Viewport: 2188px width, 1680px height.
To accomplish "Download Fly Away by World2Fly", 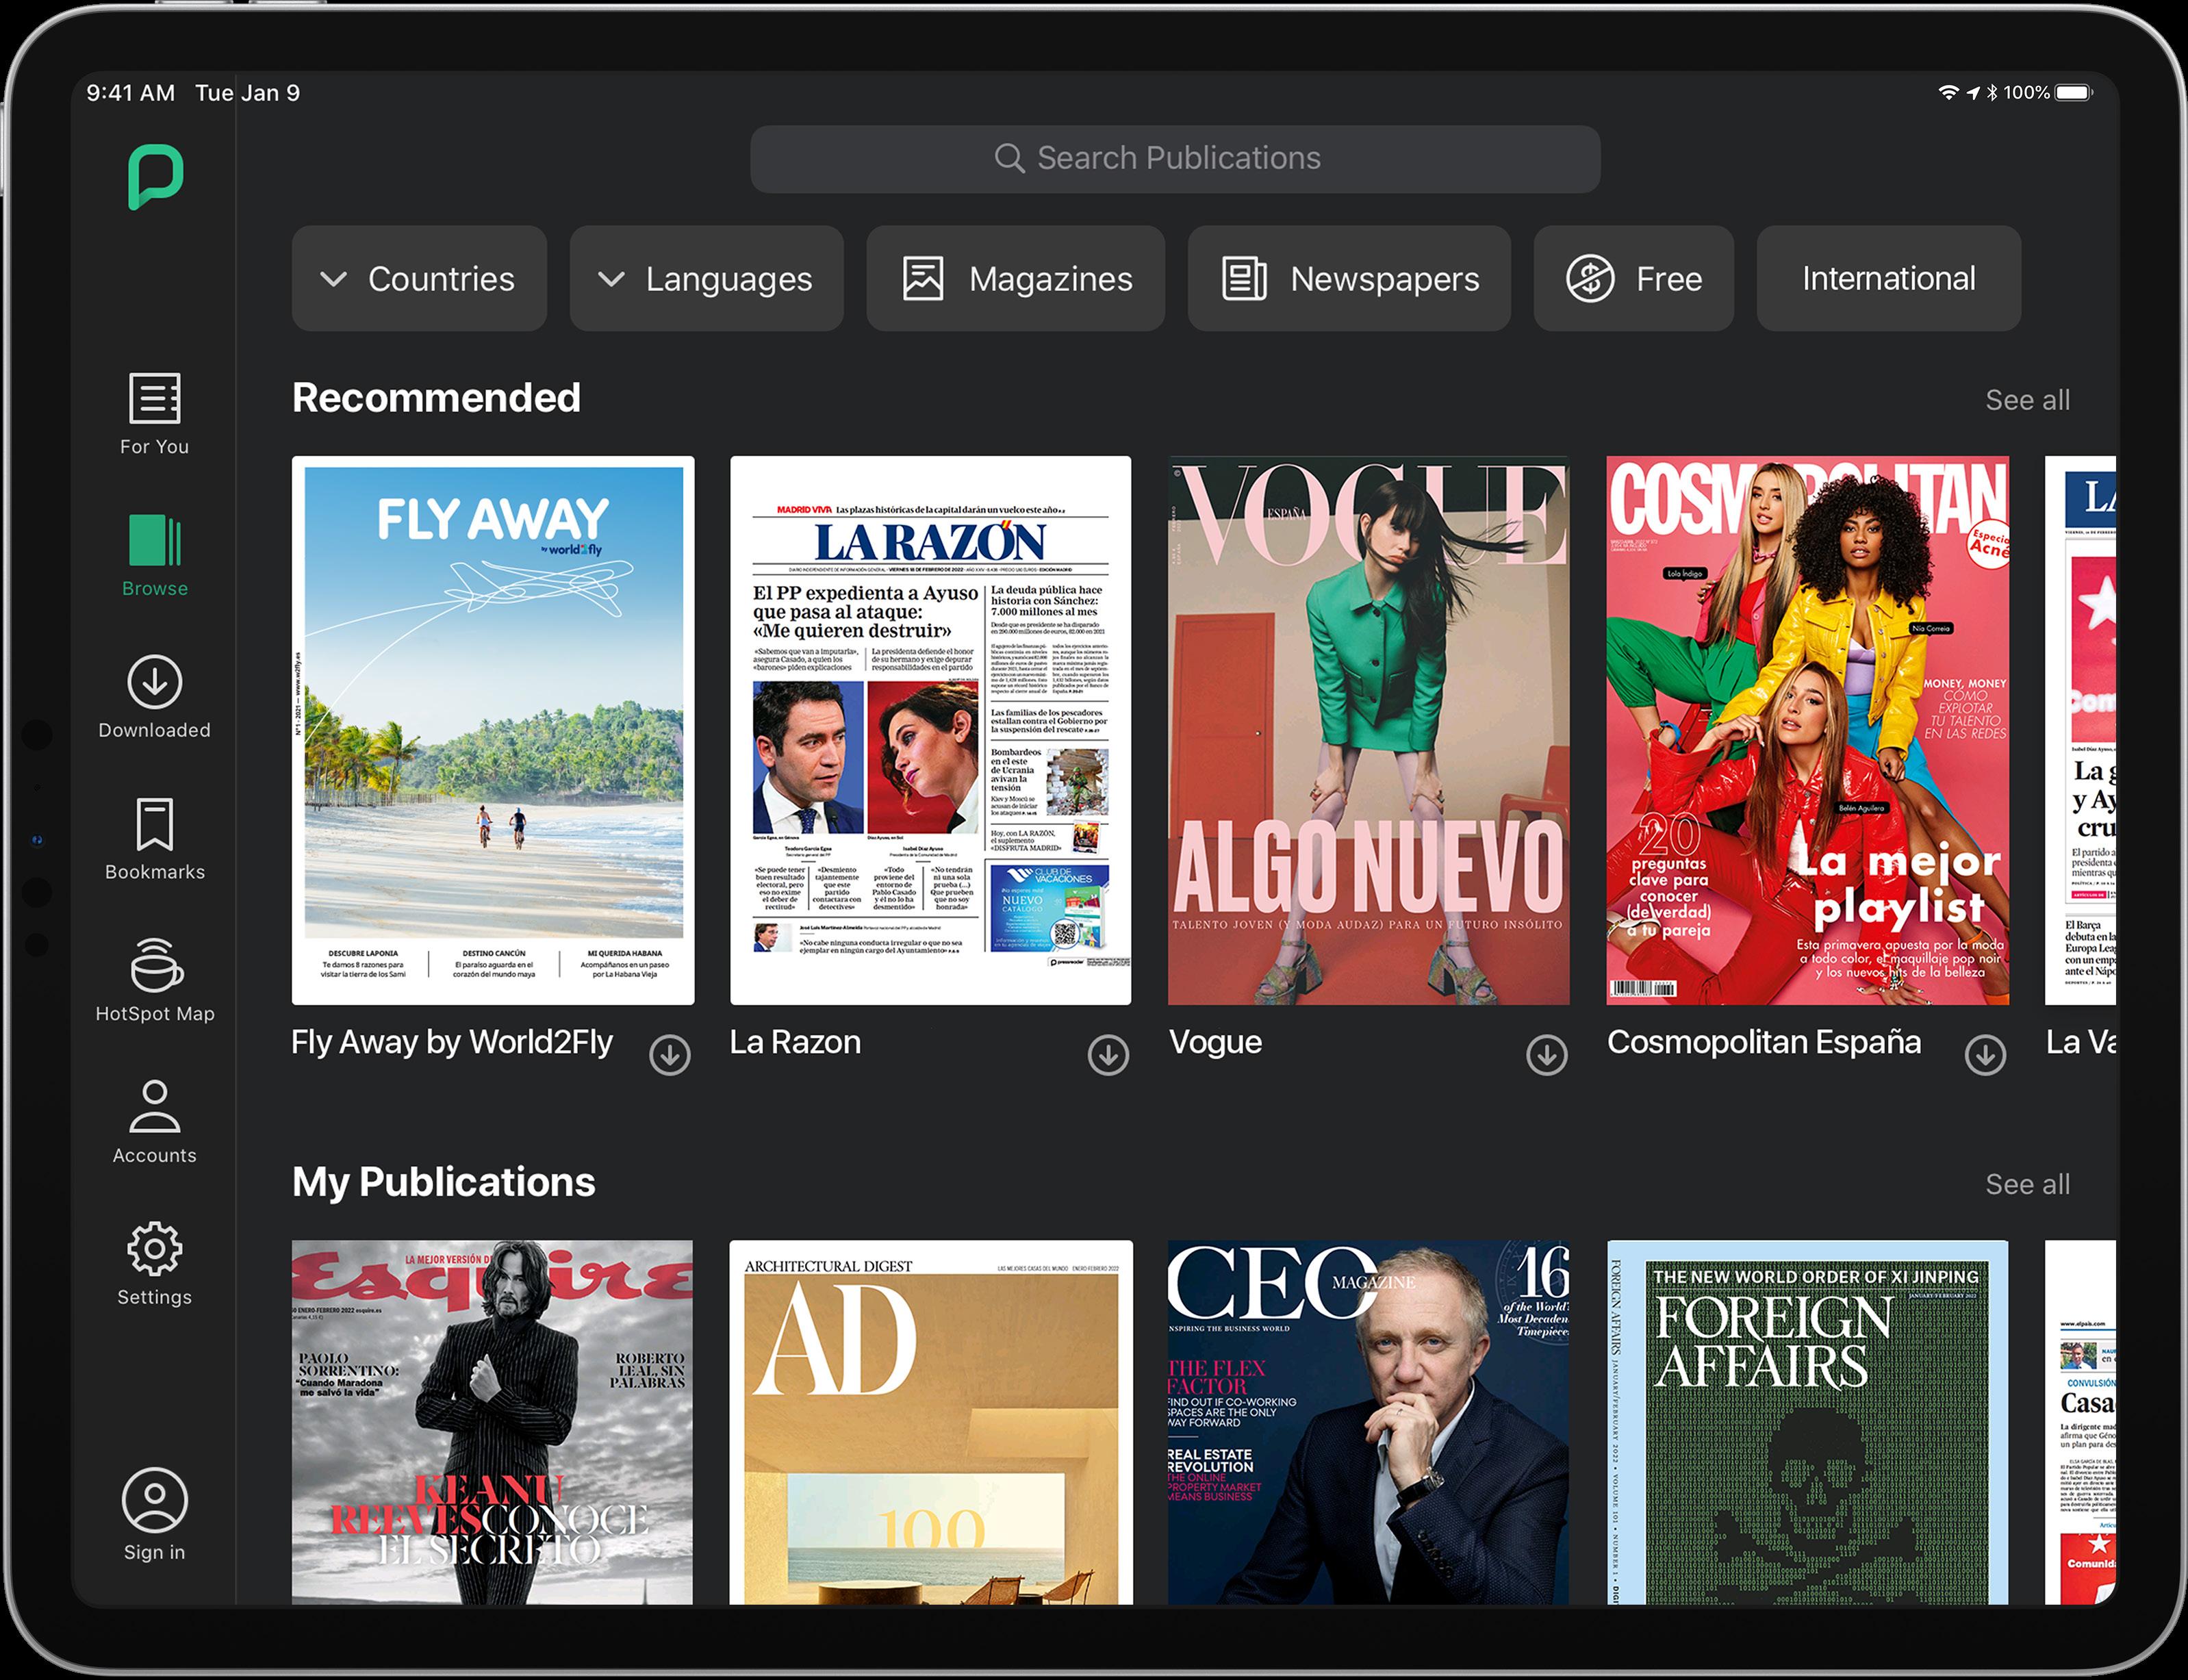I will point(670,1055).
